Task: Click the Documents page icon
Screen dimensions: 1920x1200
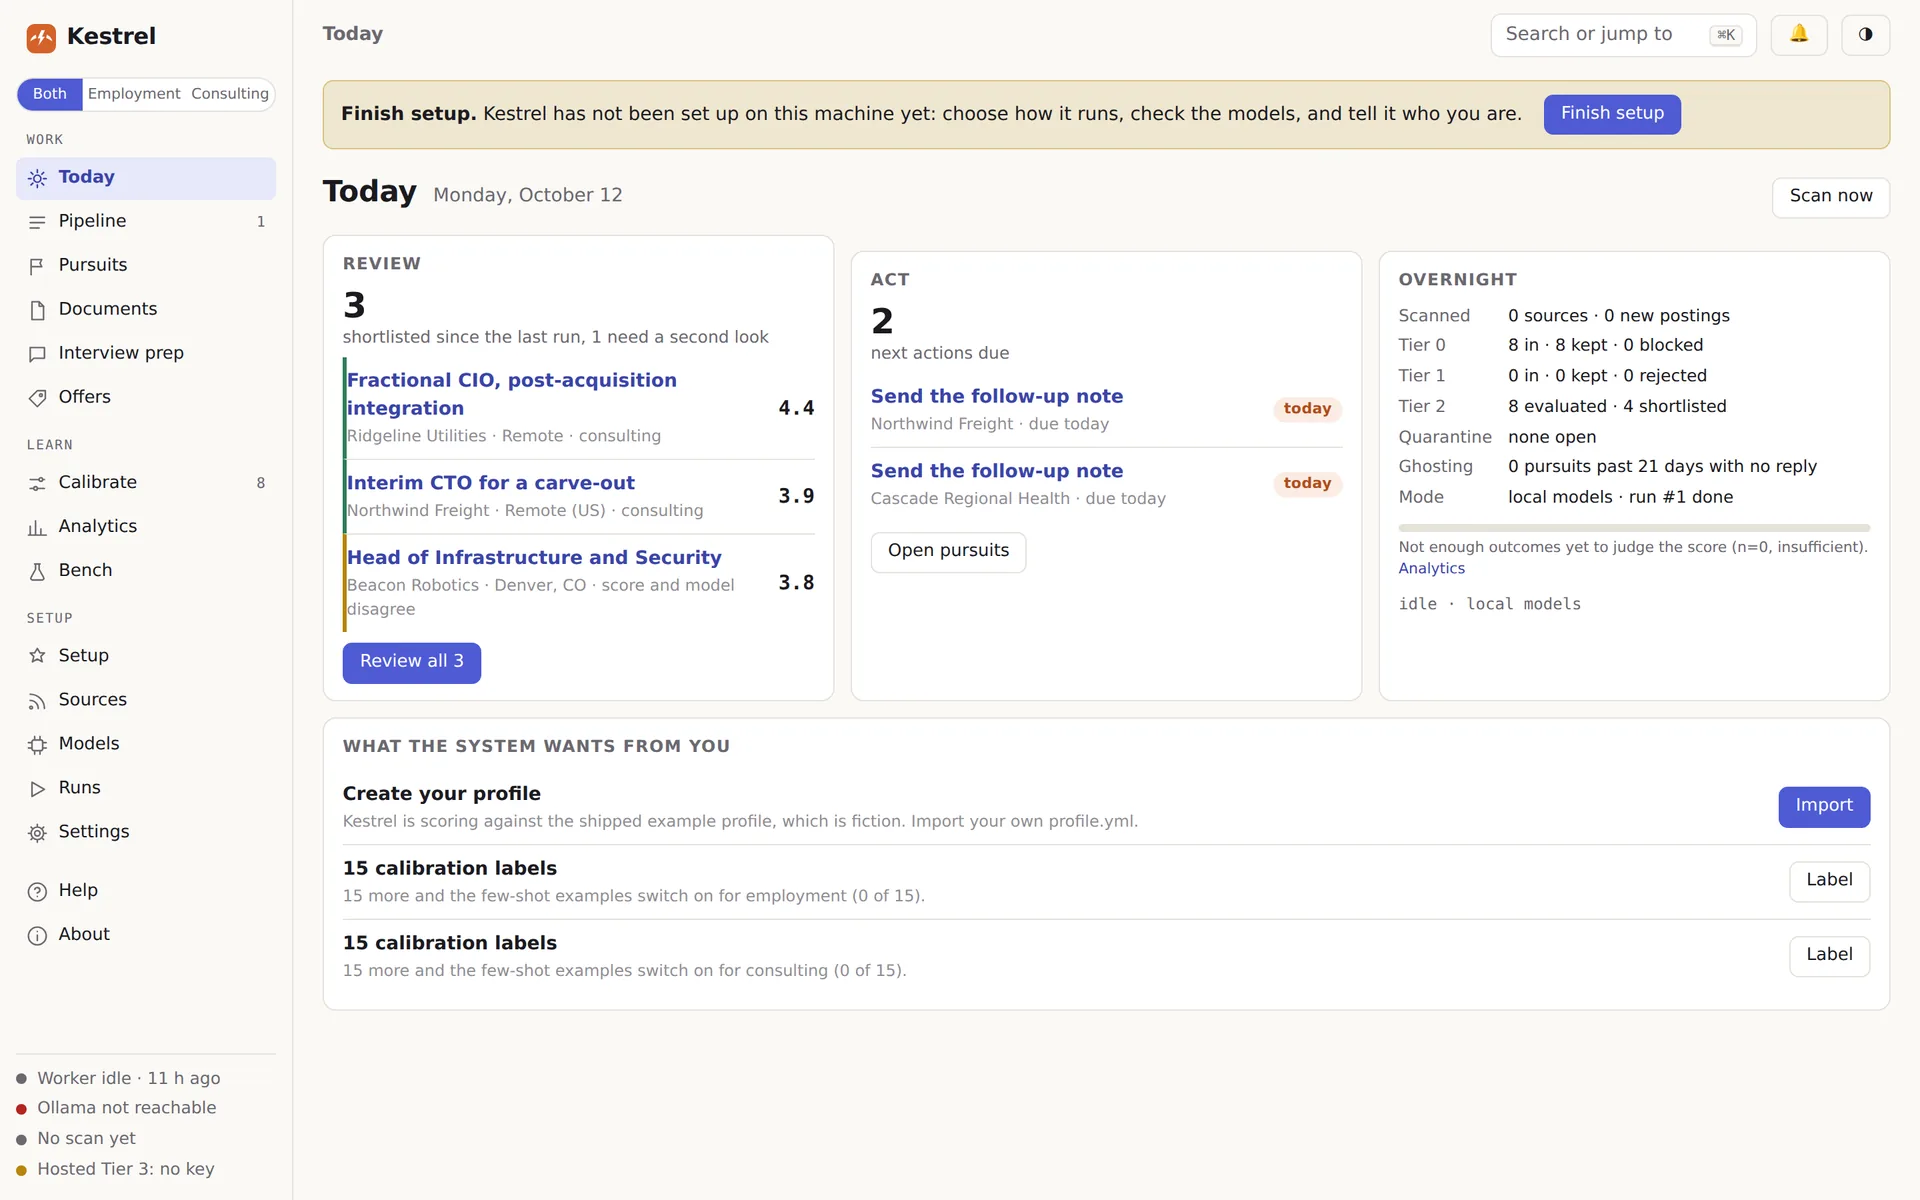Action: (x=37, y=310)
